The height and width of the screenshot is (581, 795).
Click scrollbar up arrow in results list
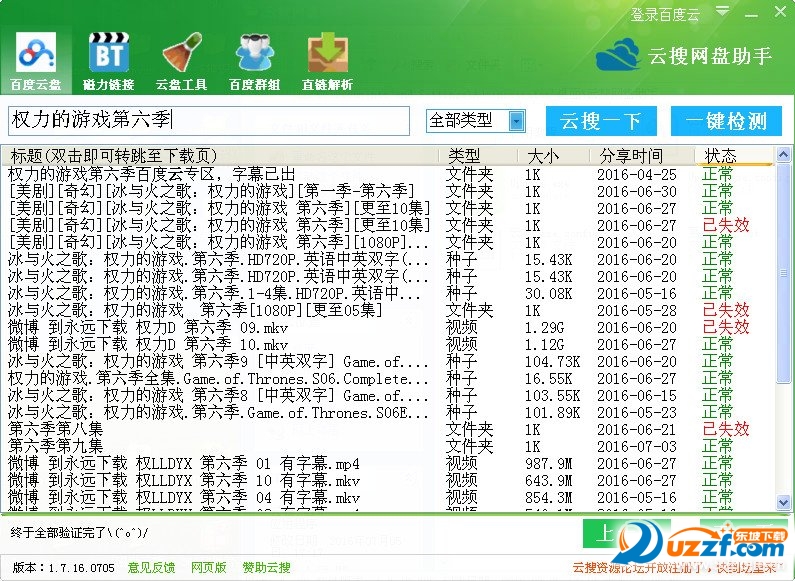click(x=783, y=154)
